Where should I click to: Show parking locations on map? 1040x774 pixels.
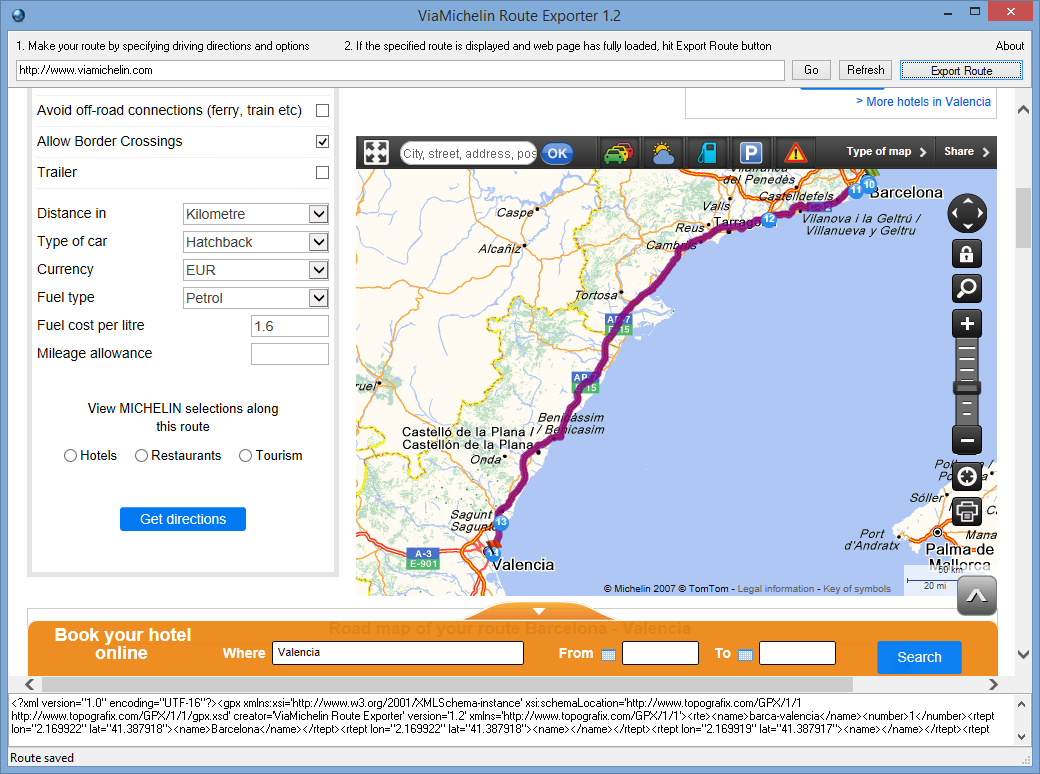click(750, 153)
